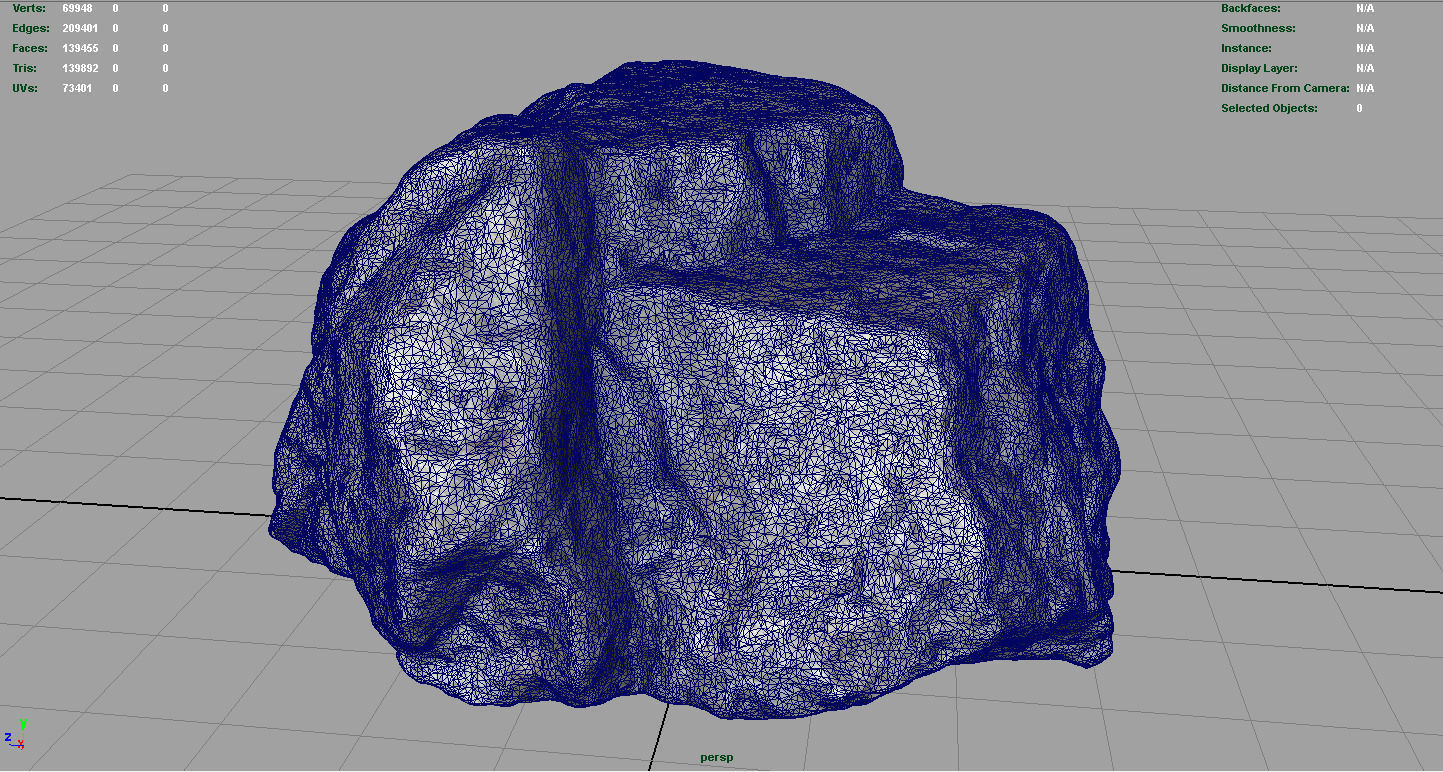
Task: Click the N/A value beside Display Layer
Action: click(x=1365, y=68)
